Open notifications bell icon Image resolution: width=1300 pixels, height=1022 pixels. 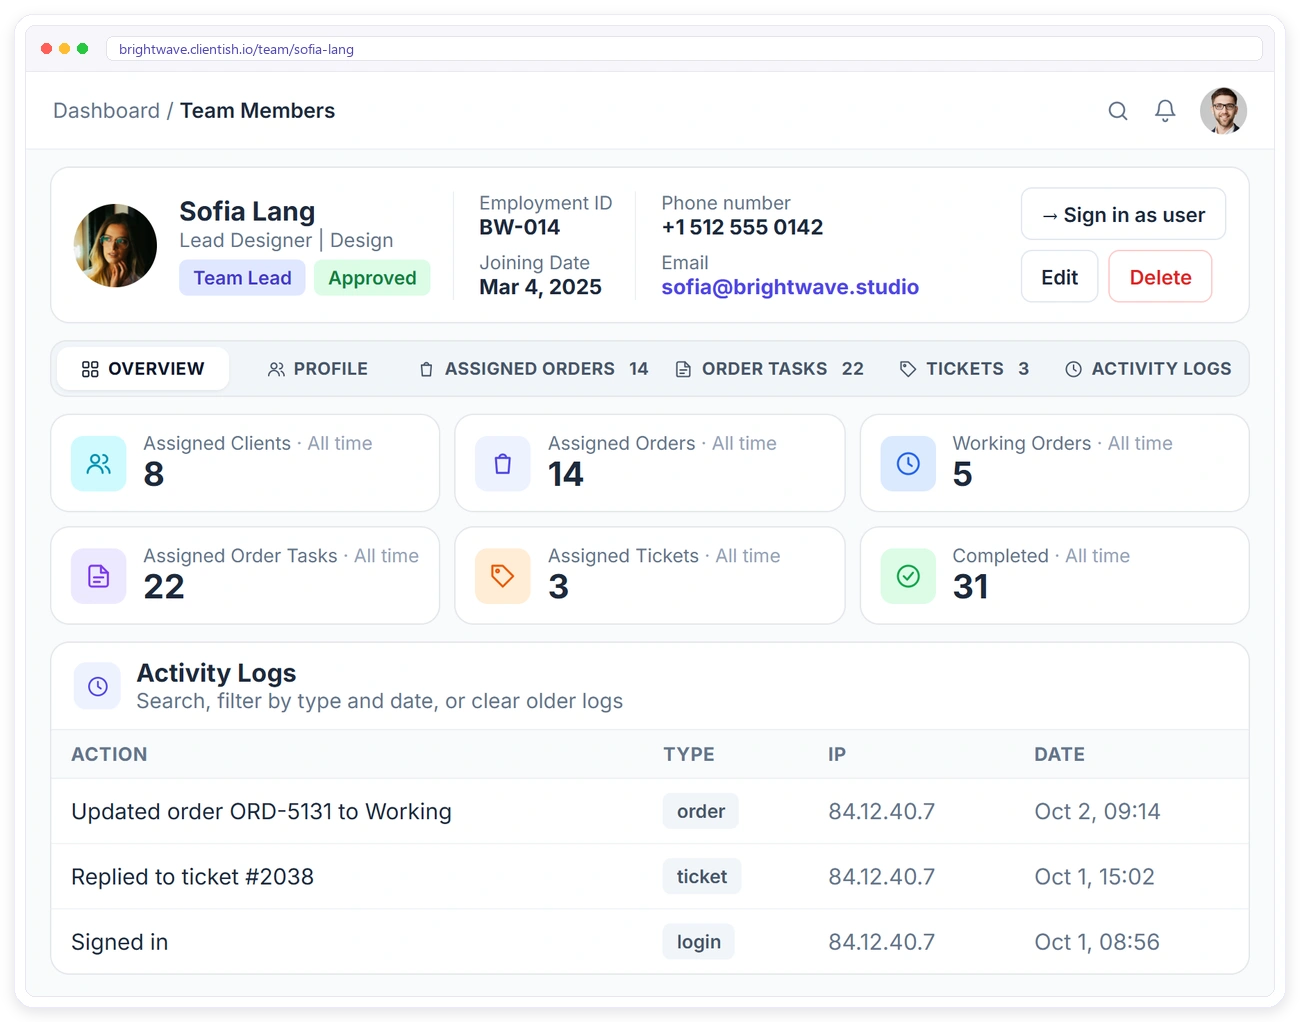click(1165, 111)
